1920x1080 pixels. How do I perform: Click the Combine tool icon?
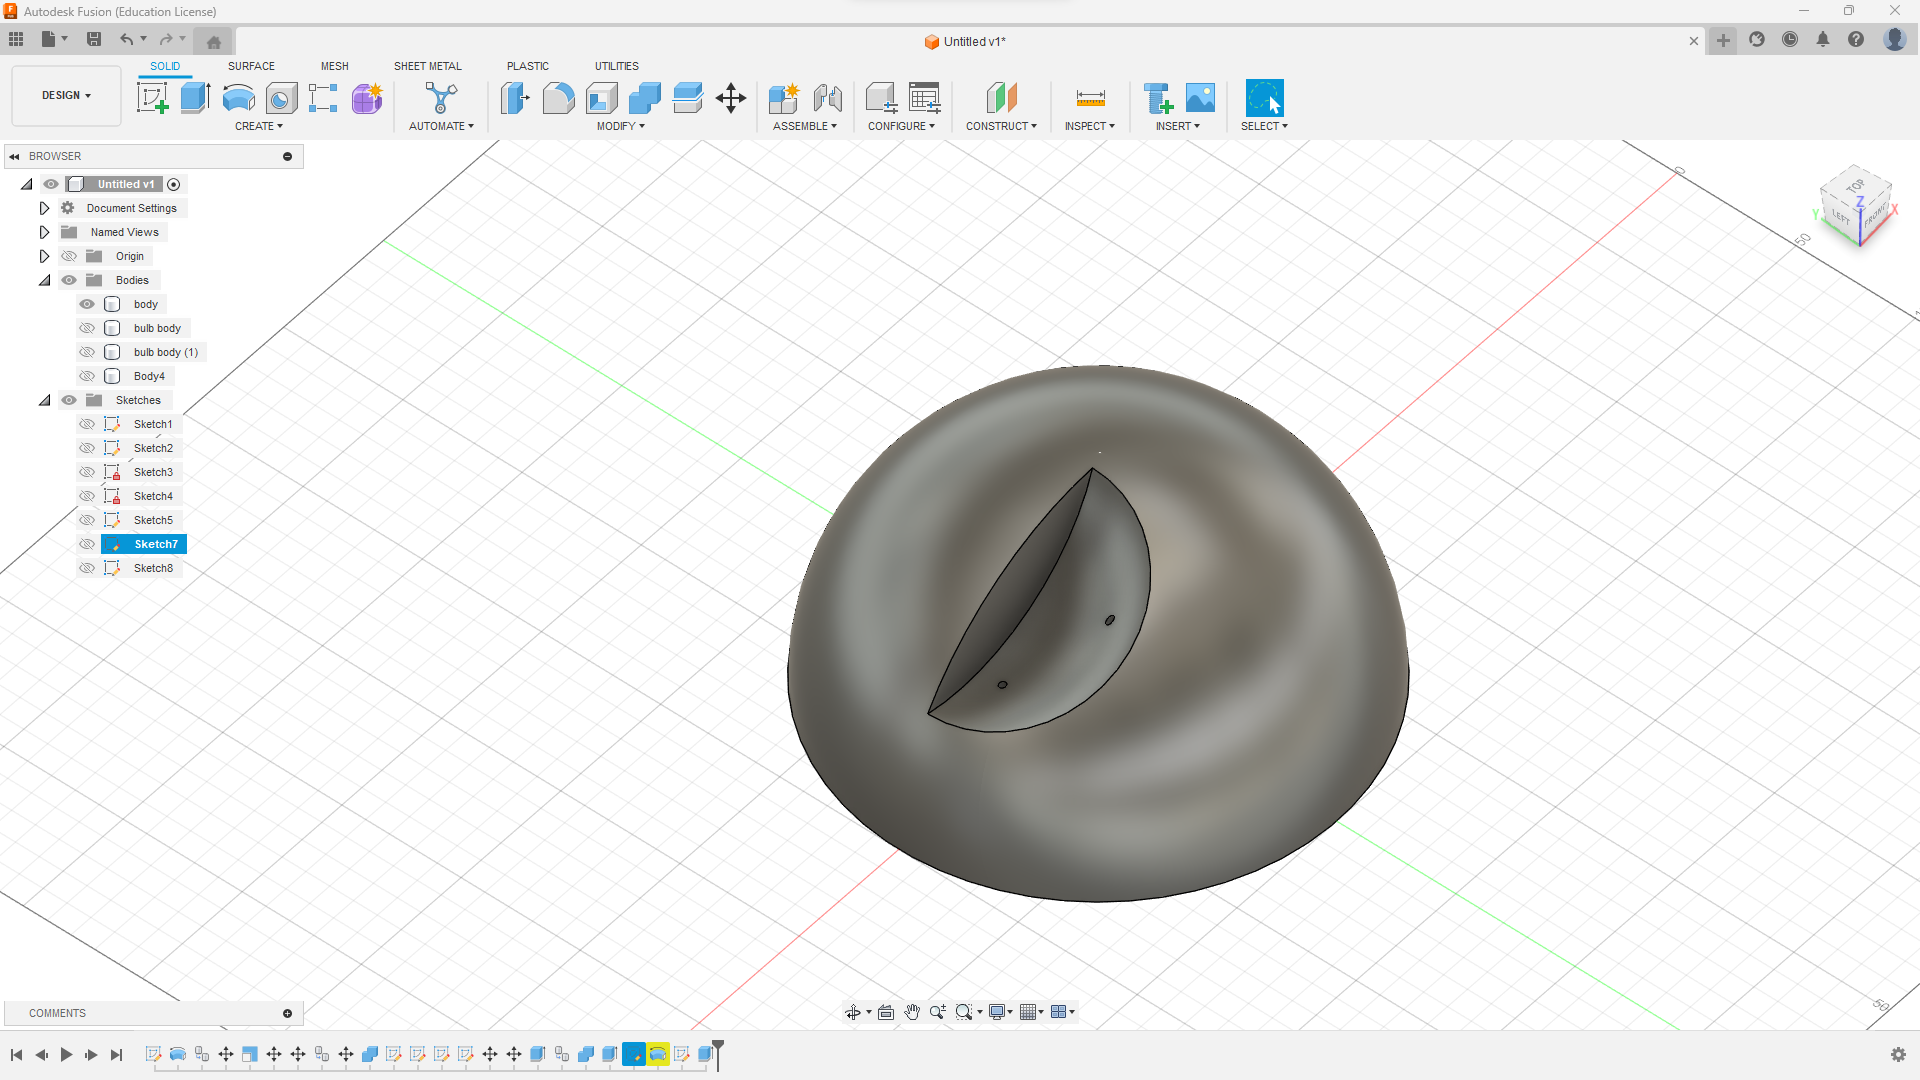pos(645,98)
